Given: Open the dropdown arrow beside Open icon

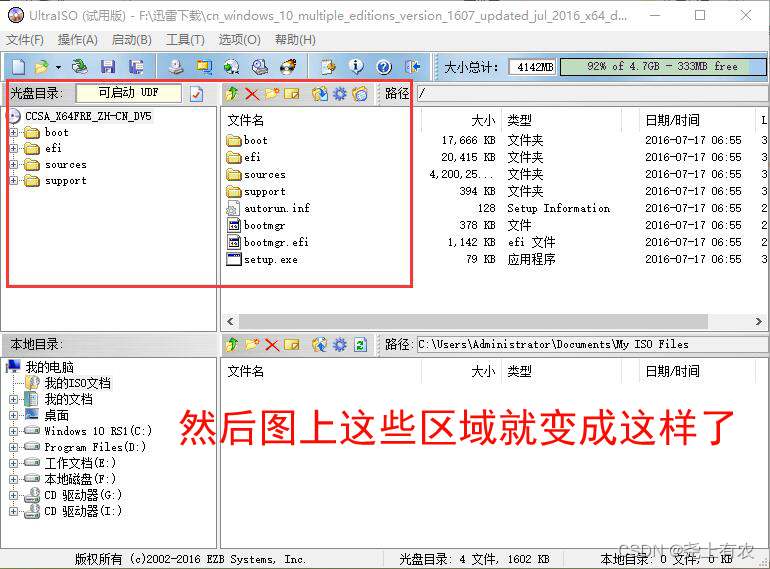Looking at the screenshot, I should tap(58, 67).
